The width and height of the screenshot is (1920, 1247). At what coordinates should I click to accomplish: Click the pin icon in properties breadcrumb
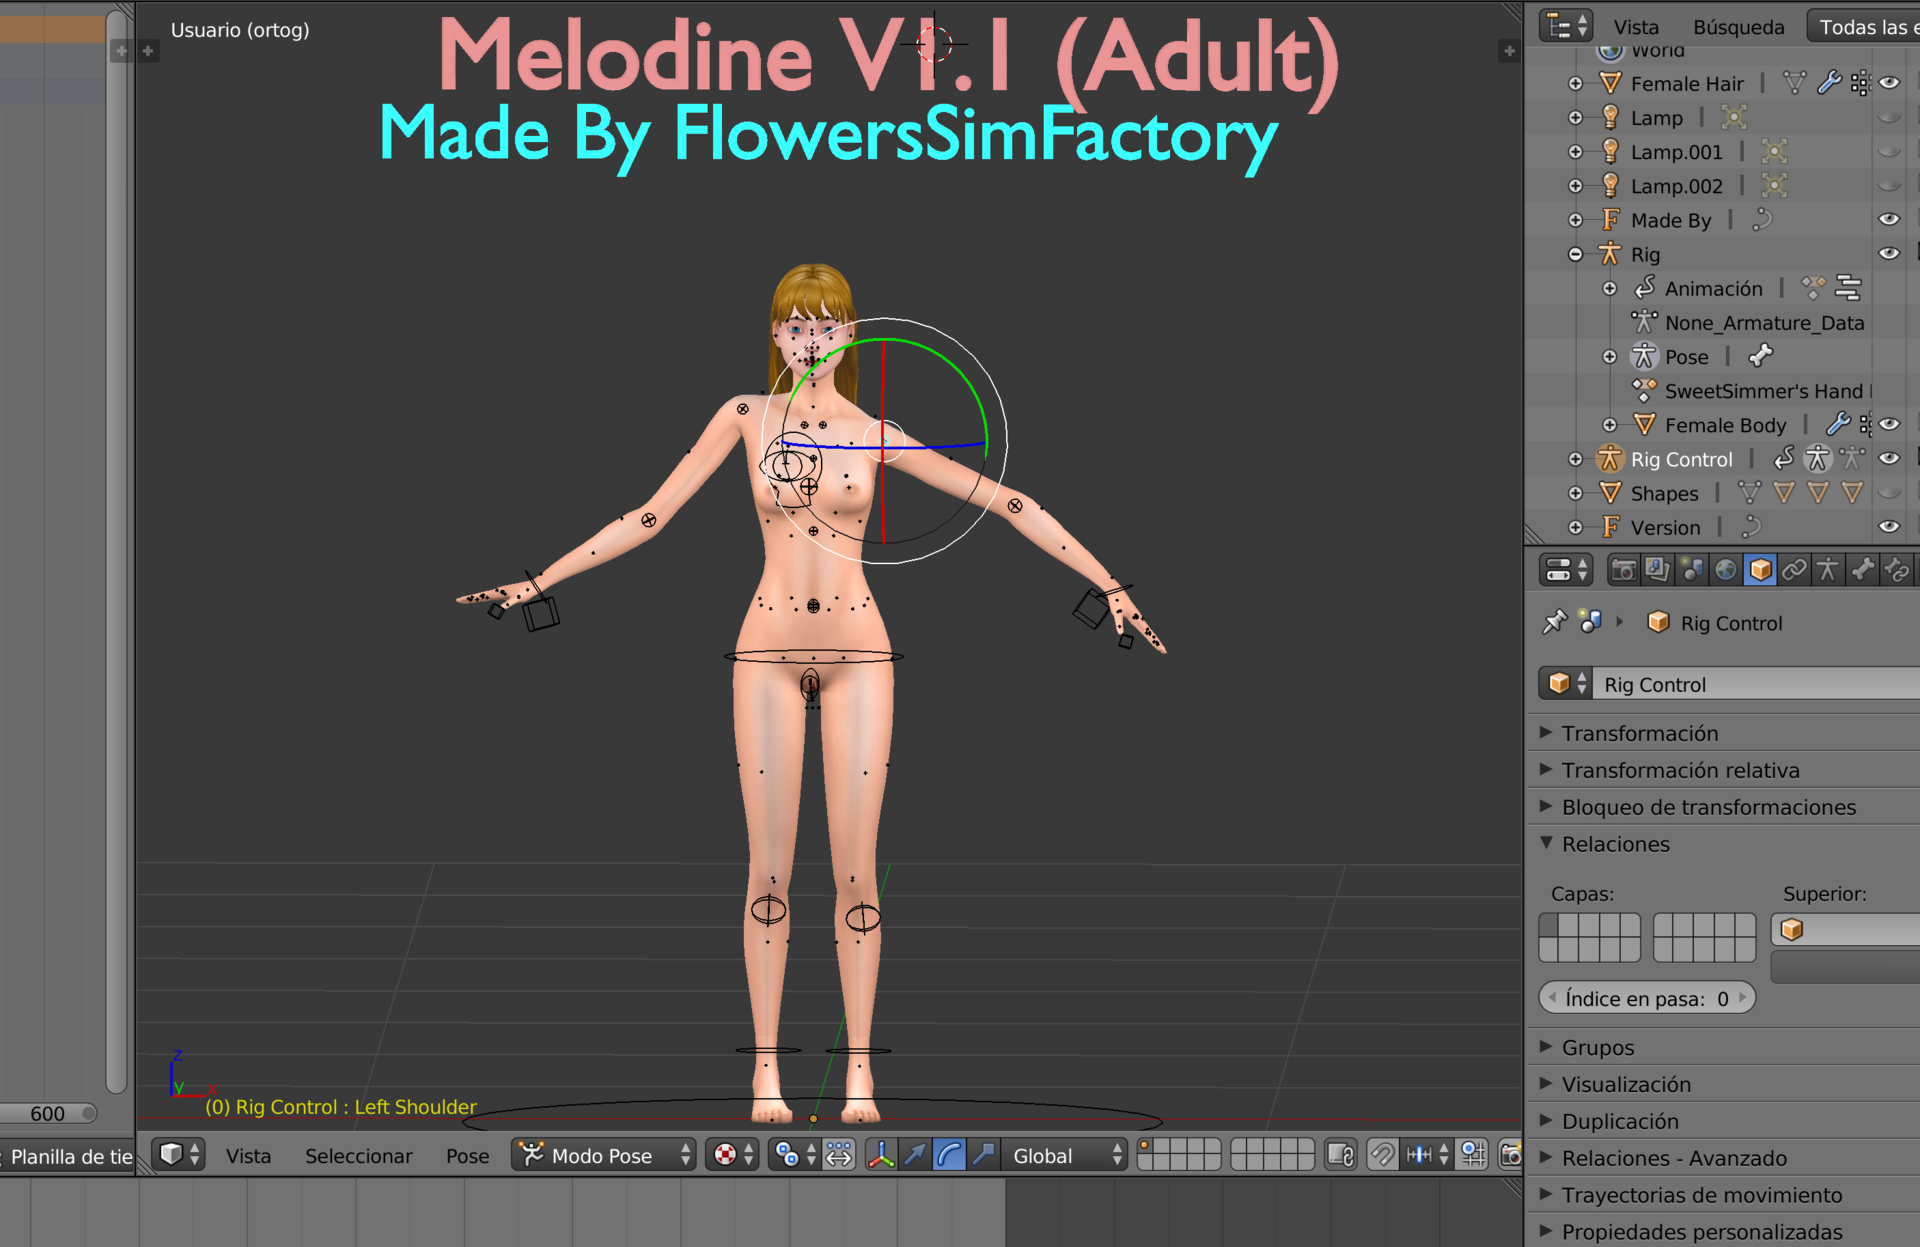tap(1554, 623)
